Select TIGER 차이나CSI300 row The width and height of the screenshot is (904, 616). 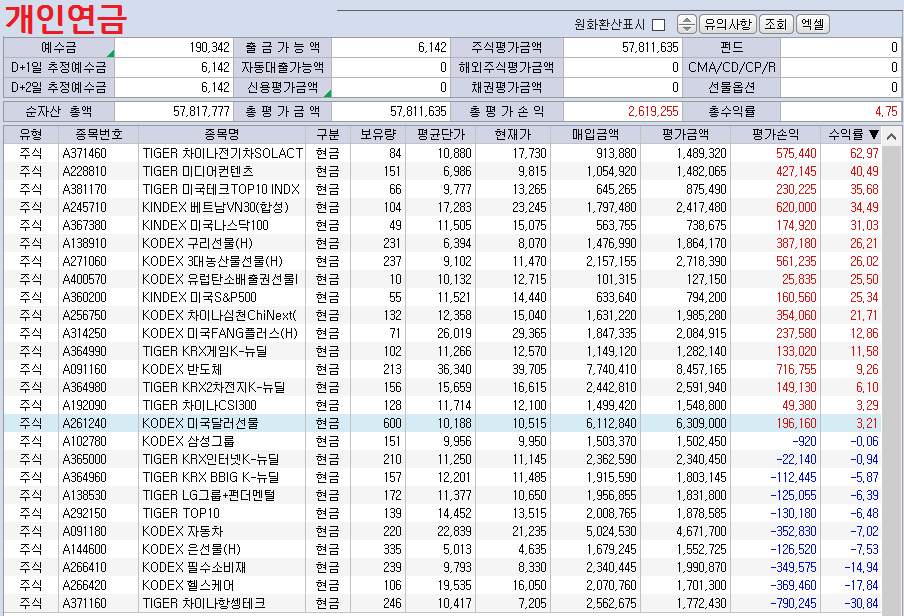pos(443,405)
